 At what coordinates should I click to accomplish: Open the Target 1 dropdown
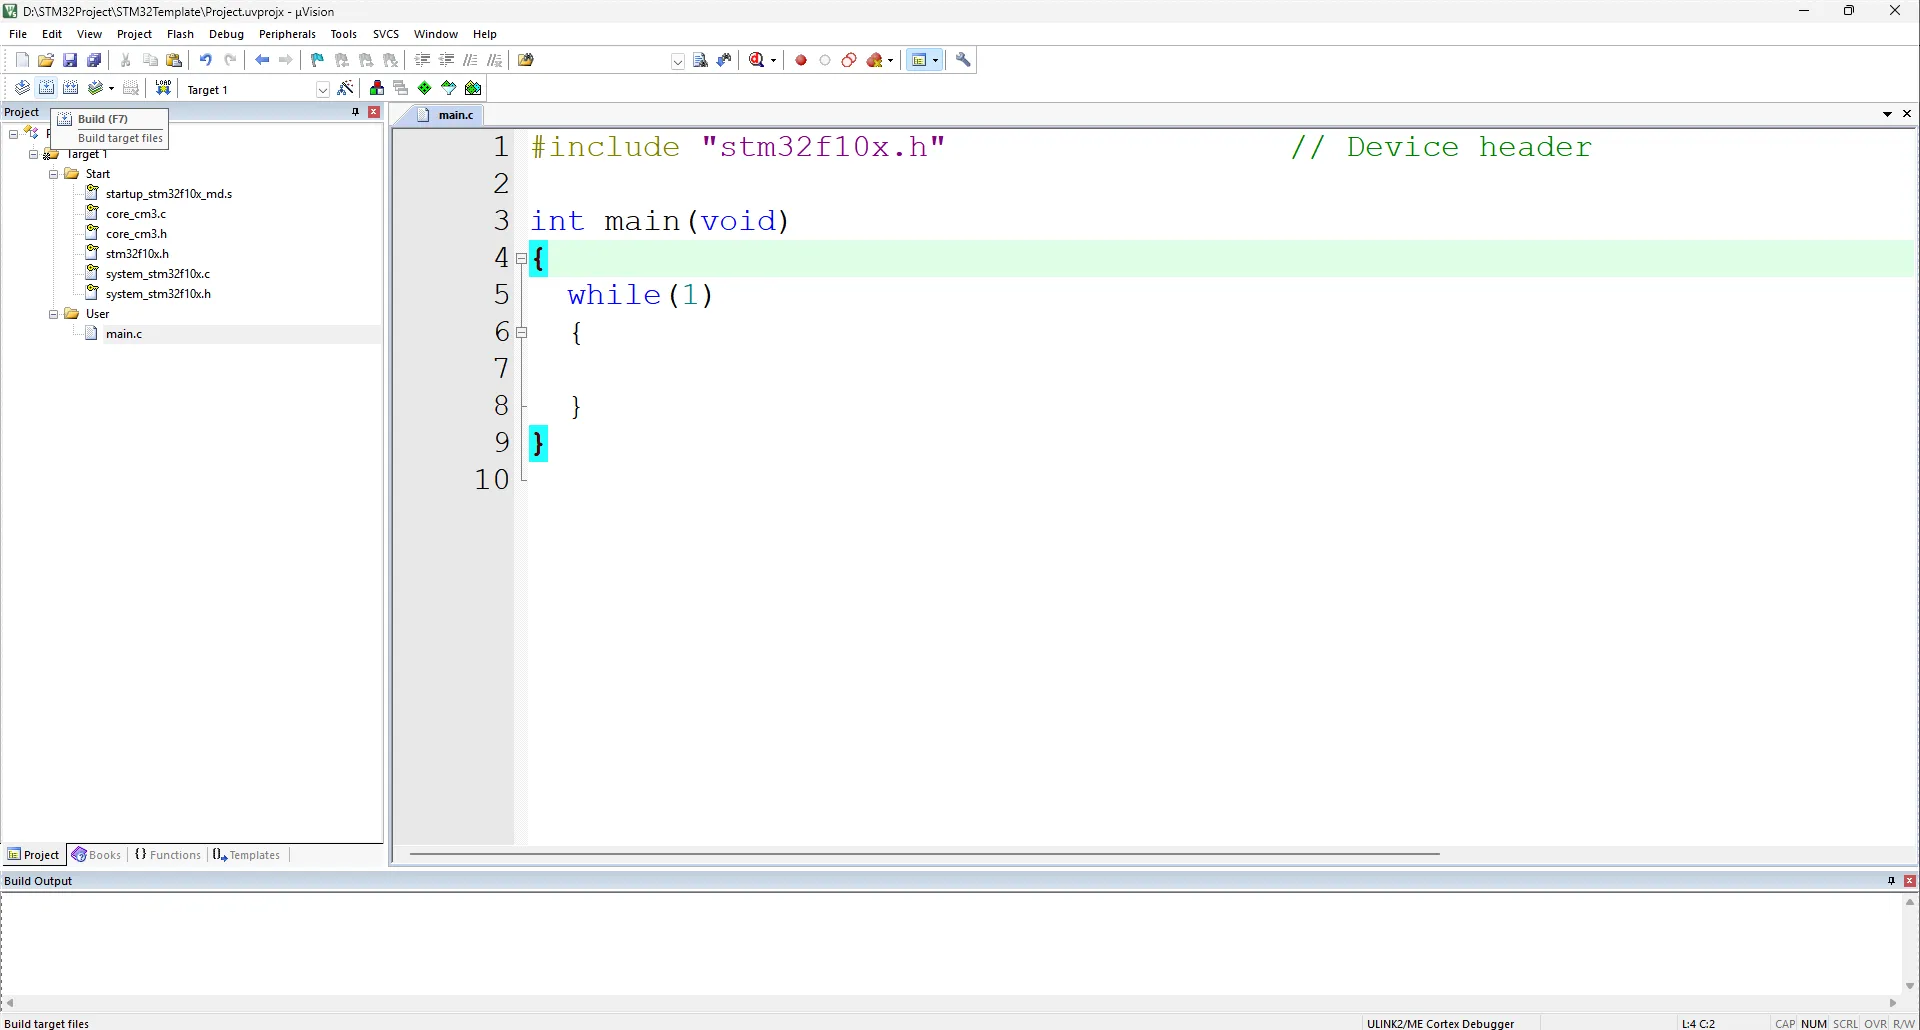pyautogui.click(x=323, y=90)
